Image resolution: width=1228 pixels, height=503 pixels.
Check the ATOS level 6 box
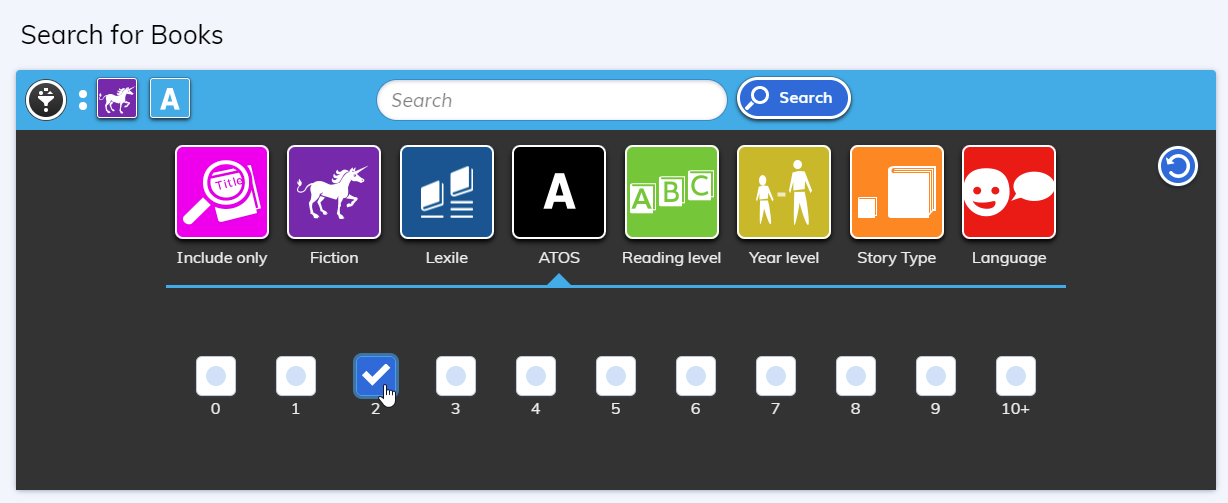[696, 376]
